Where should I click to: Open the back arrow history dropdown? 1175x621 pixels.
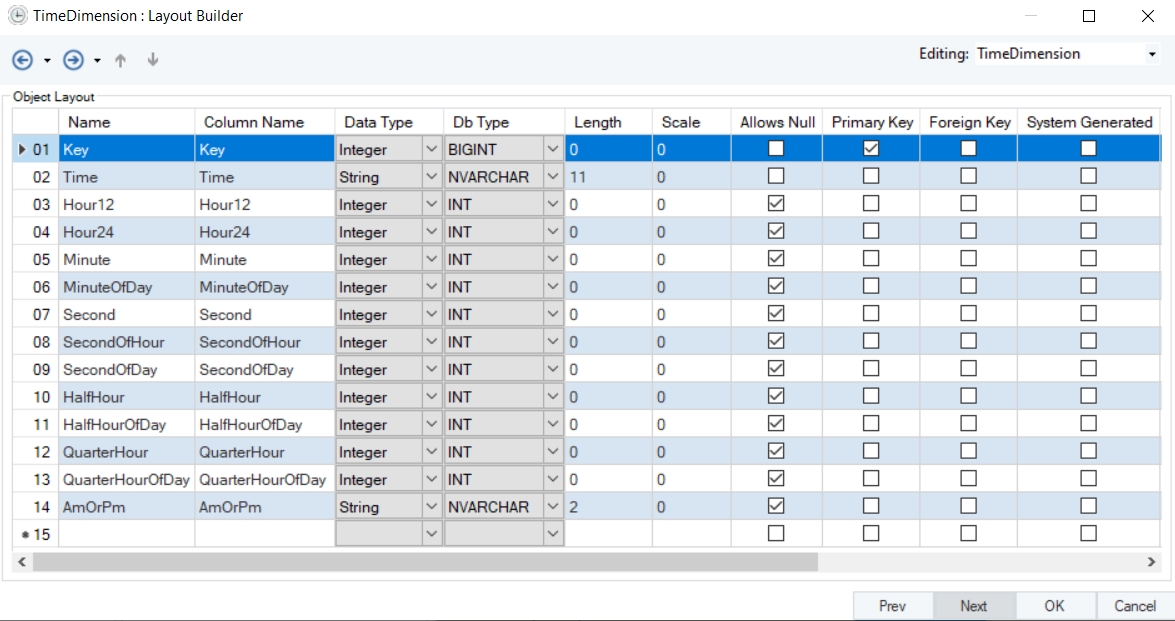coord(47,61)
